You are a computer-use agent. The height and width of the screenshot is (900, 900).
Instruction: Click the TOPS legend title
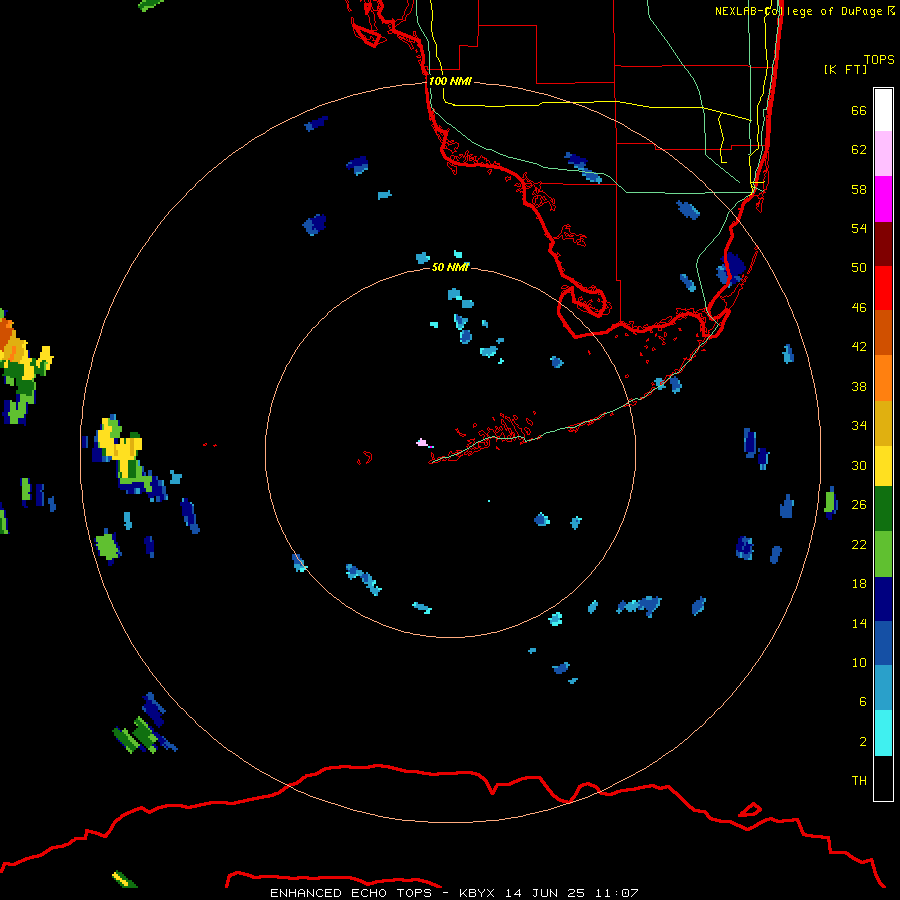pos(879,60)
